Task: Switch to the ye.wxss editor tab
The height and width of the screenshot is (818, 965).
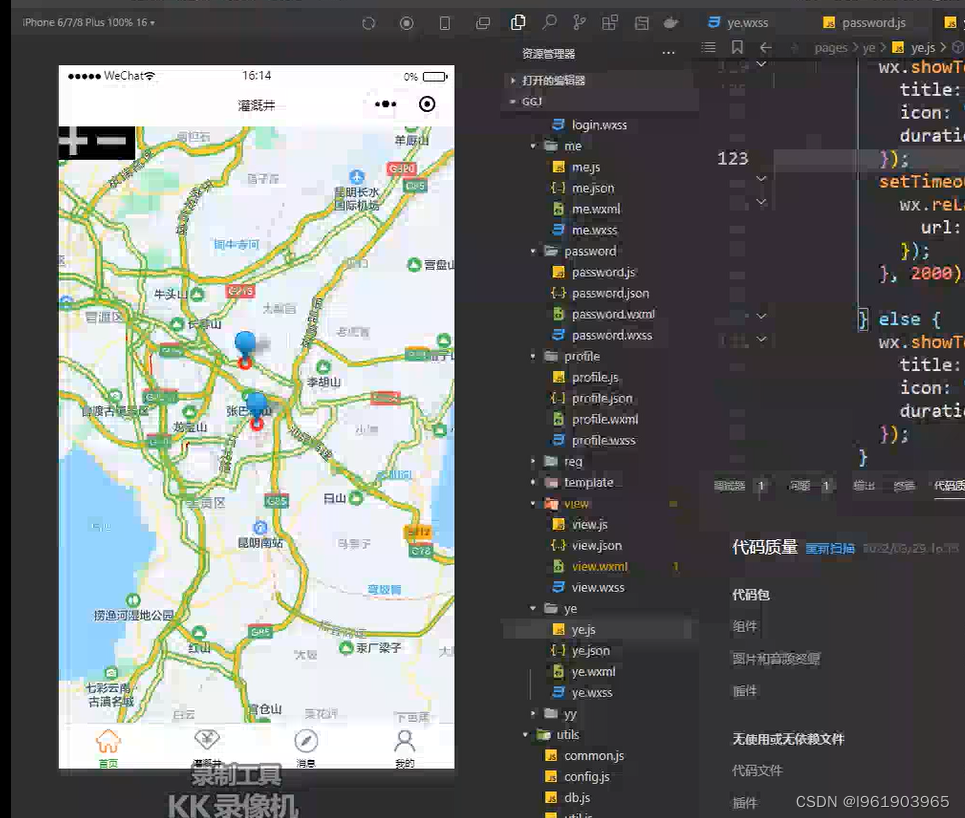Action: tap(739, 23)
